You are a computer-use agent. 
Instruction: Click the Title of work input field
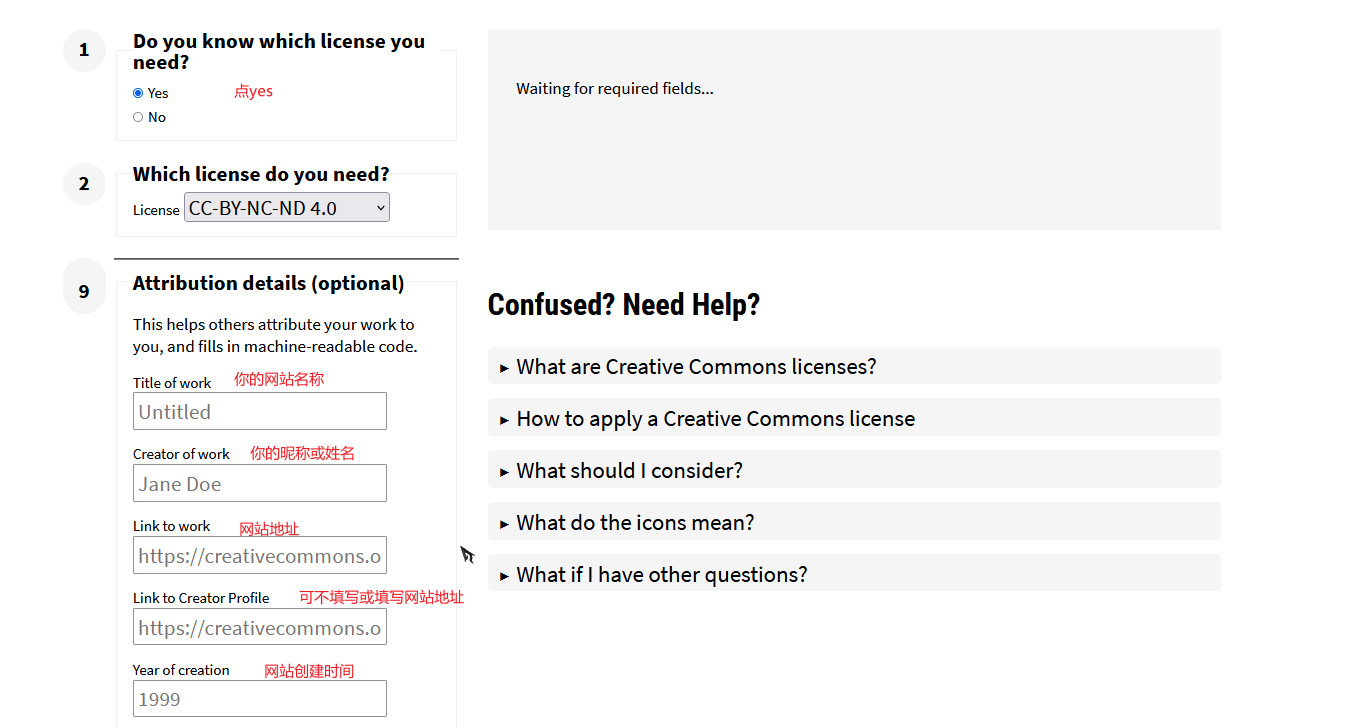click(259, 412)
